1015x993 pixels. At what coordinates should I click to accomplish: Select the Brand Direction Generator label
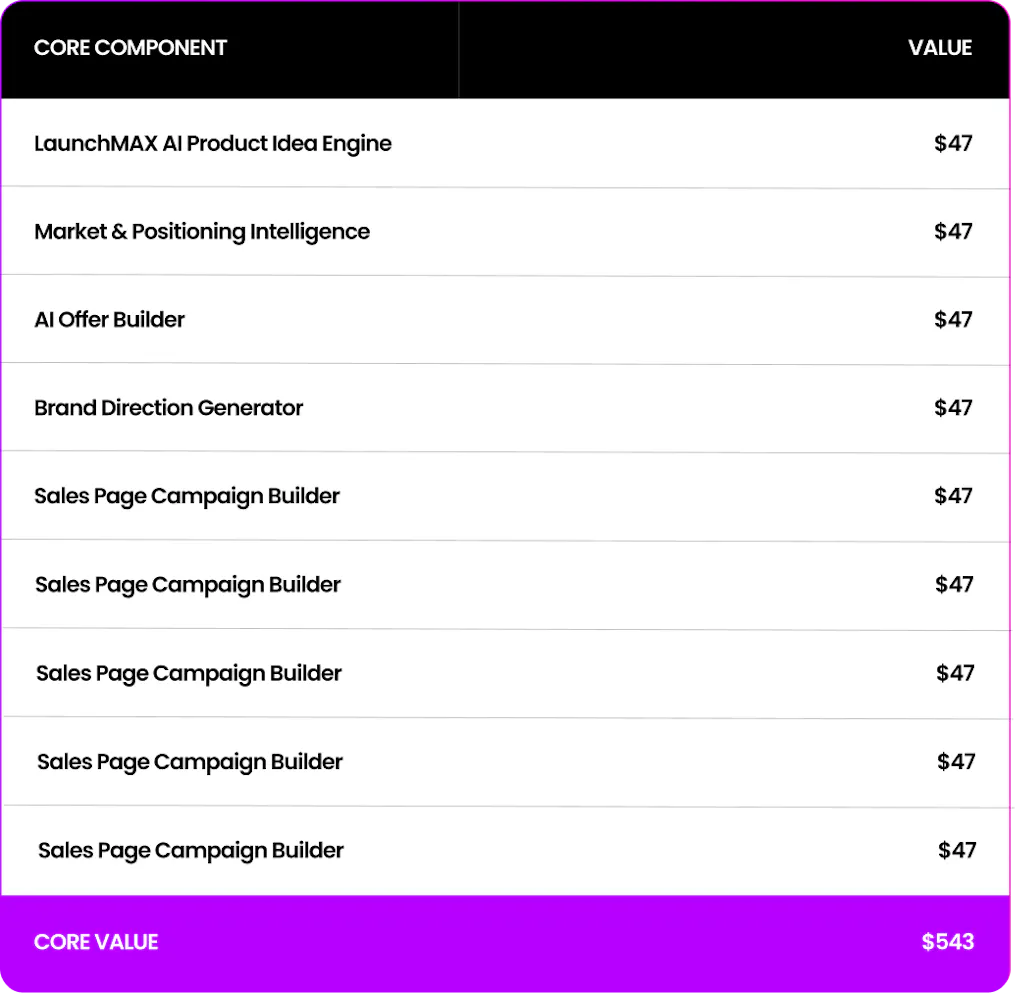(168, 408)
